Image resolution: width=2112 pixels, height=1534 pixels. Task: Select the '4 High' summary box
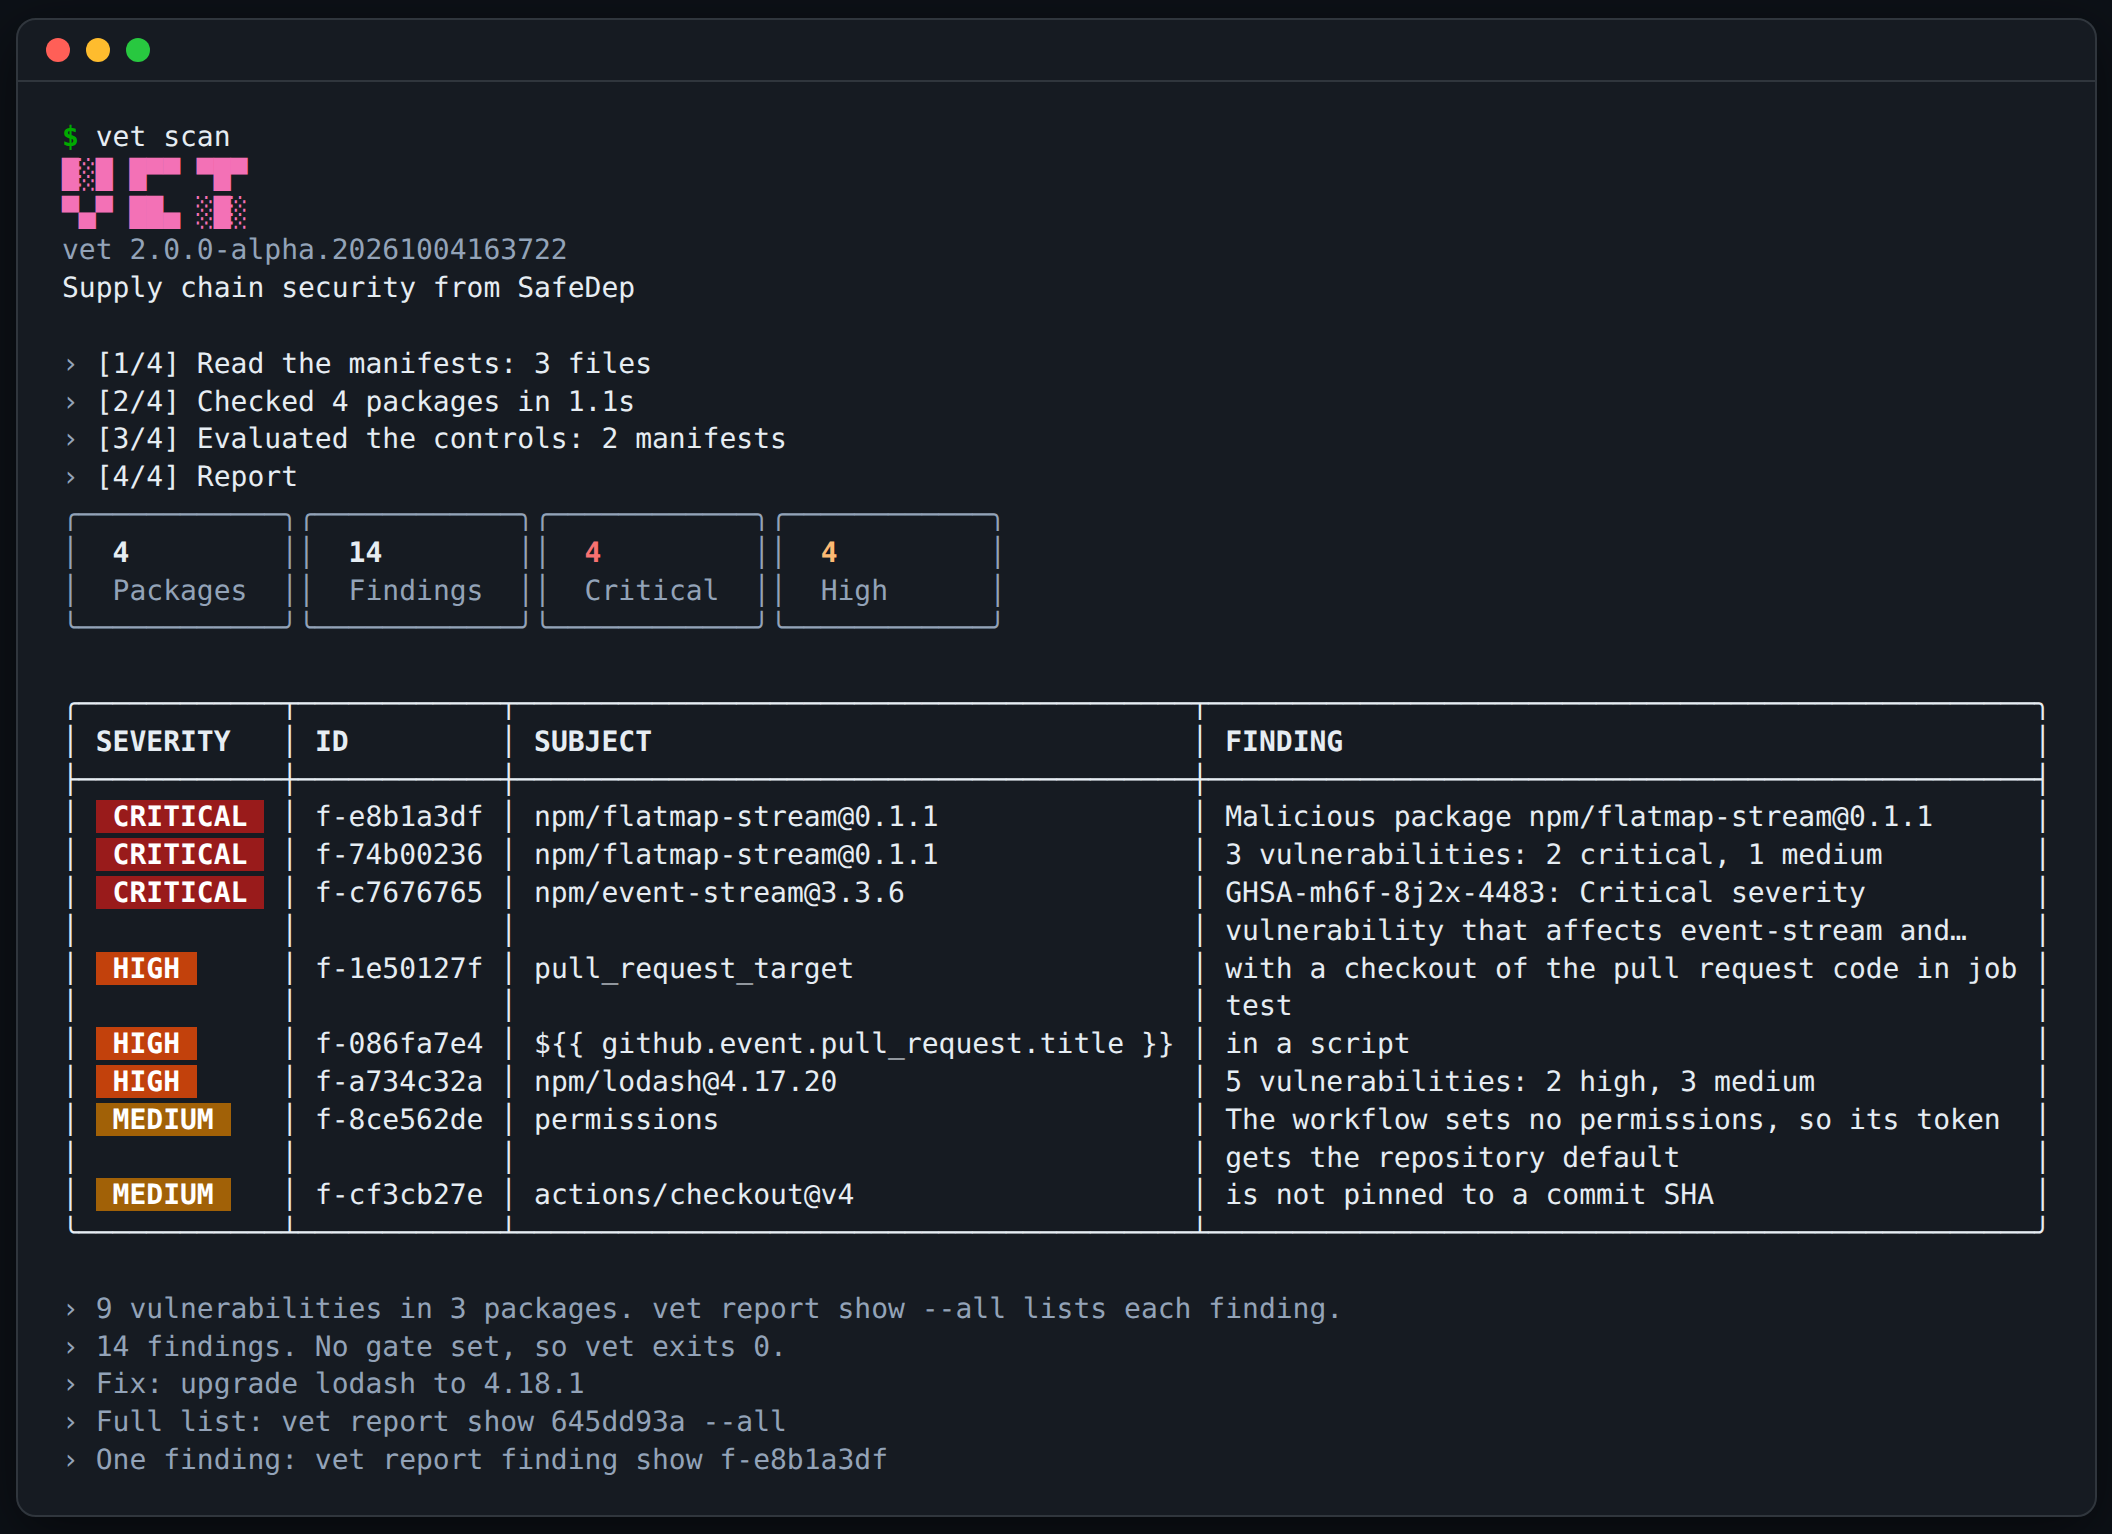coord(888,571)
